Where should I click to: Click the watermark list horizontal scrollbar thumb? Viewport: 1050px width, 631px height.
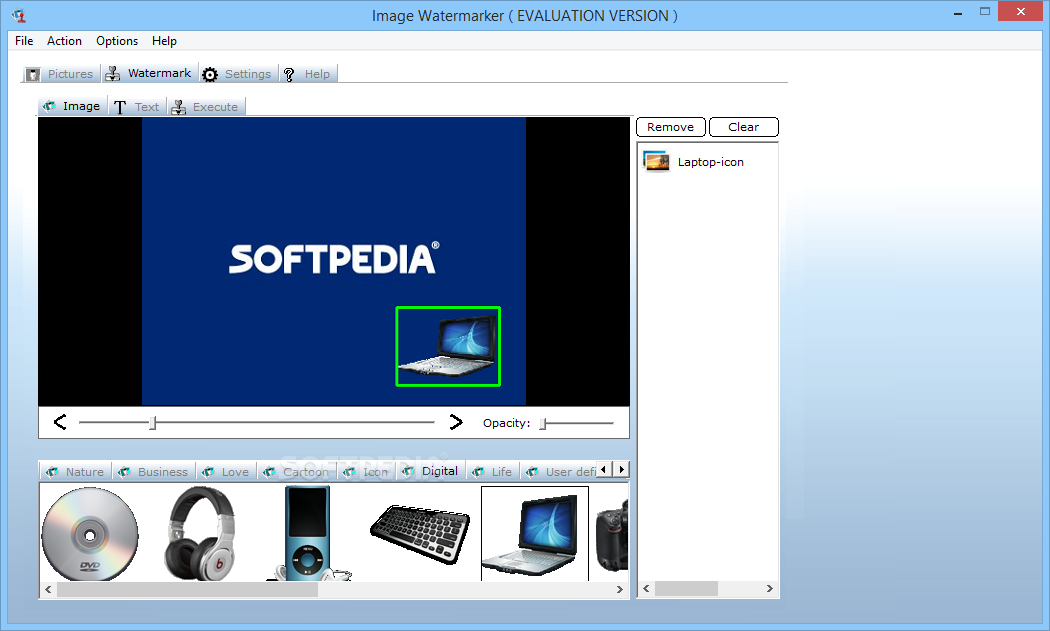pos(686,589)
